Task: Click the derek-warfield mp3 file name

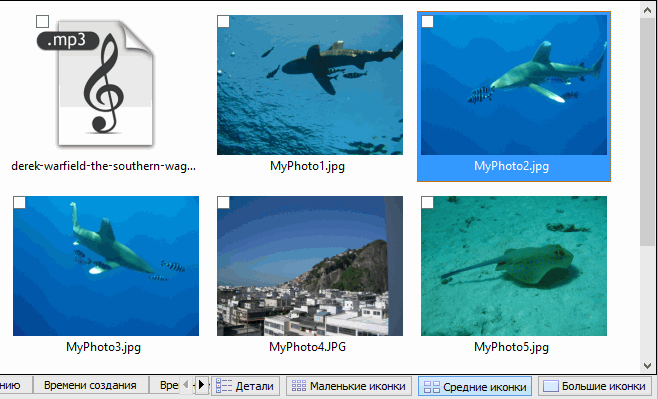Action: 103,166
